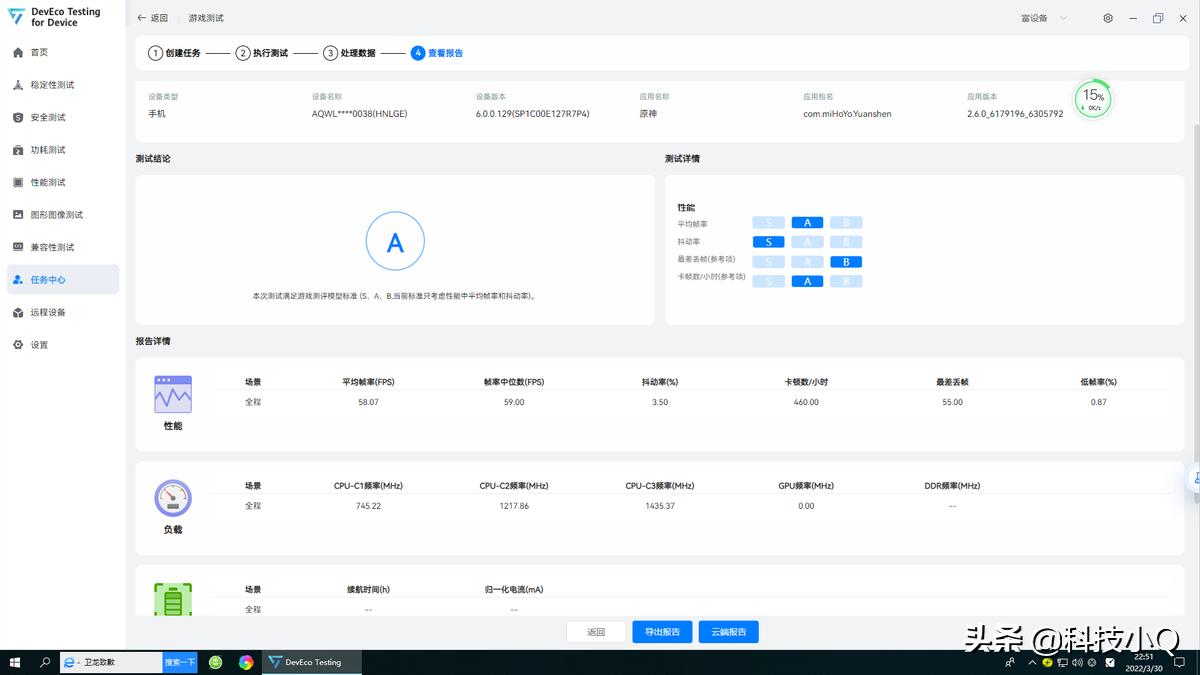
Task: Click the 15% circular progress indicator
Action: click(x=1092, y=98)
